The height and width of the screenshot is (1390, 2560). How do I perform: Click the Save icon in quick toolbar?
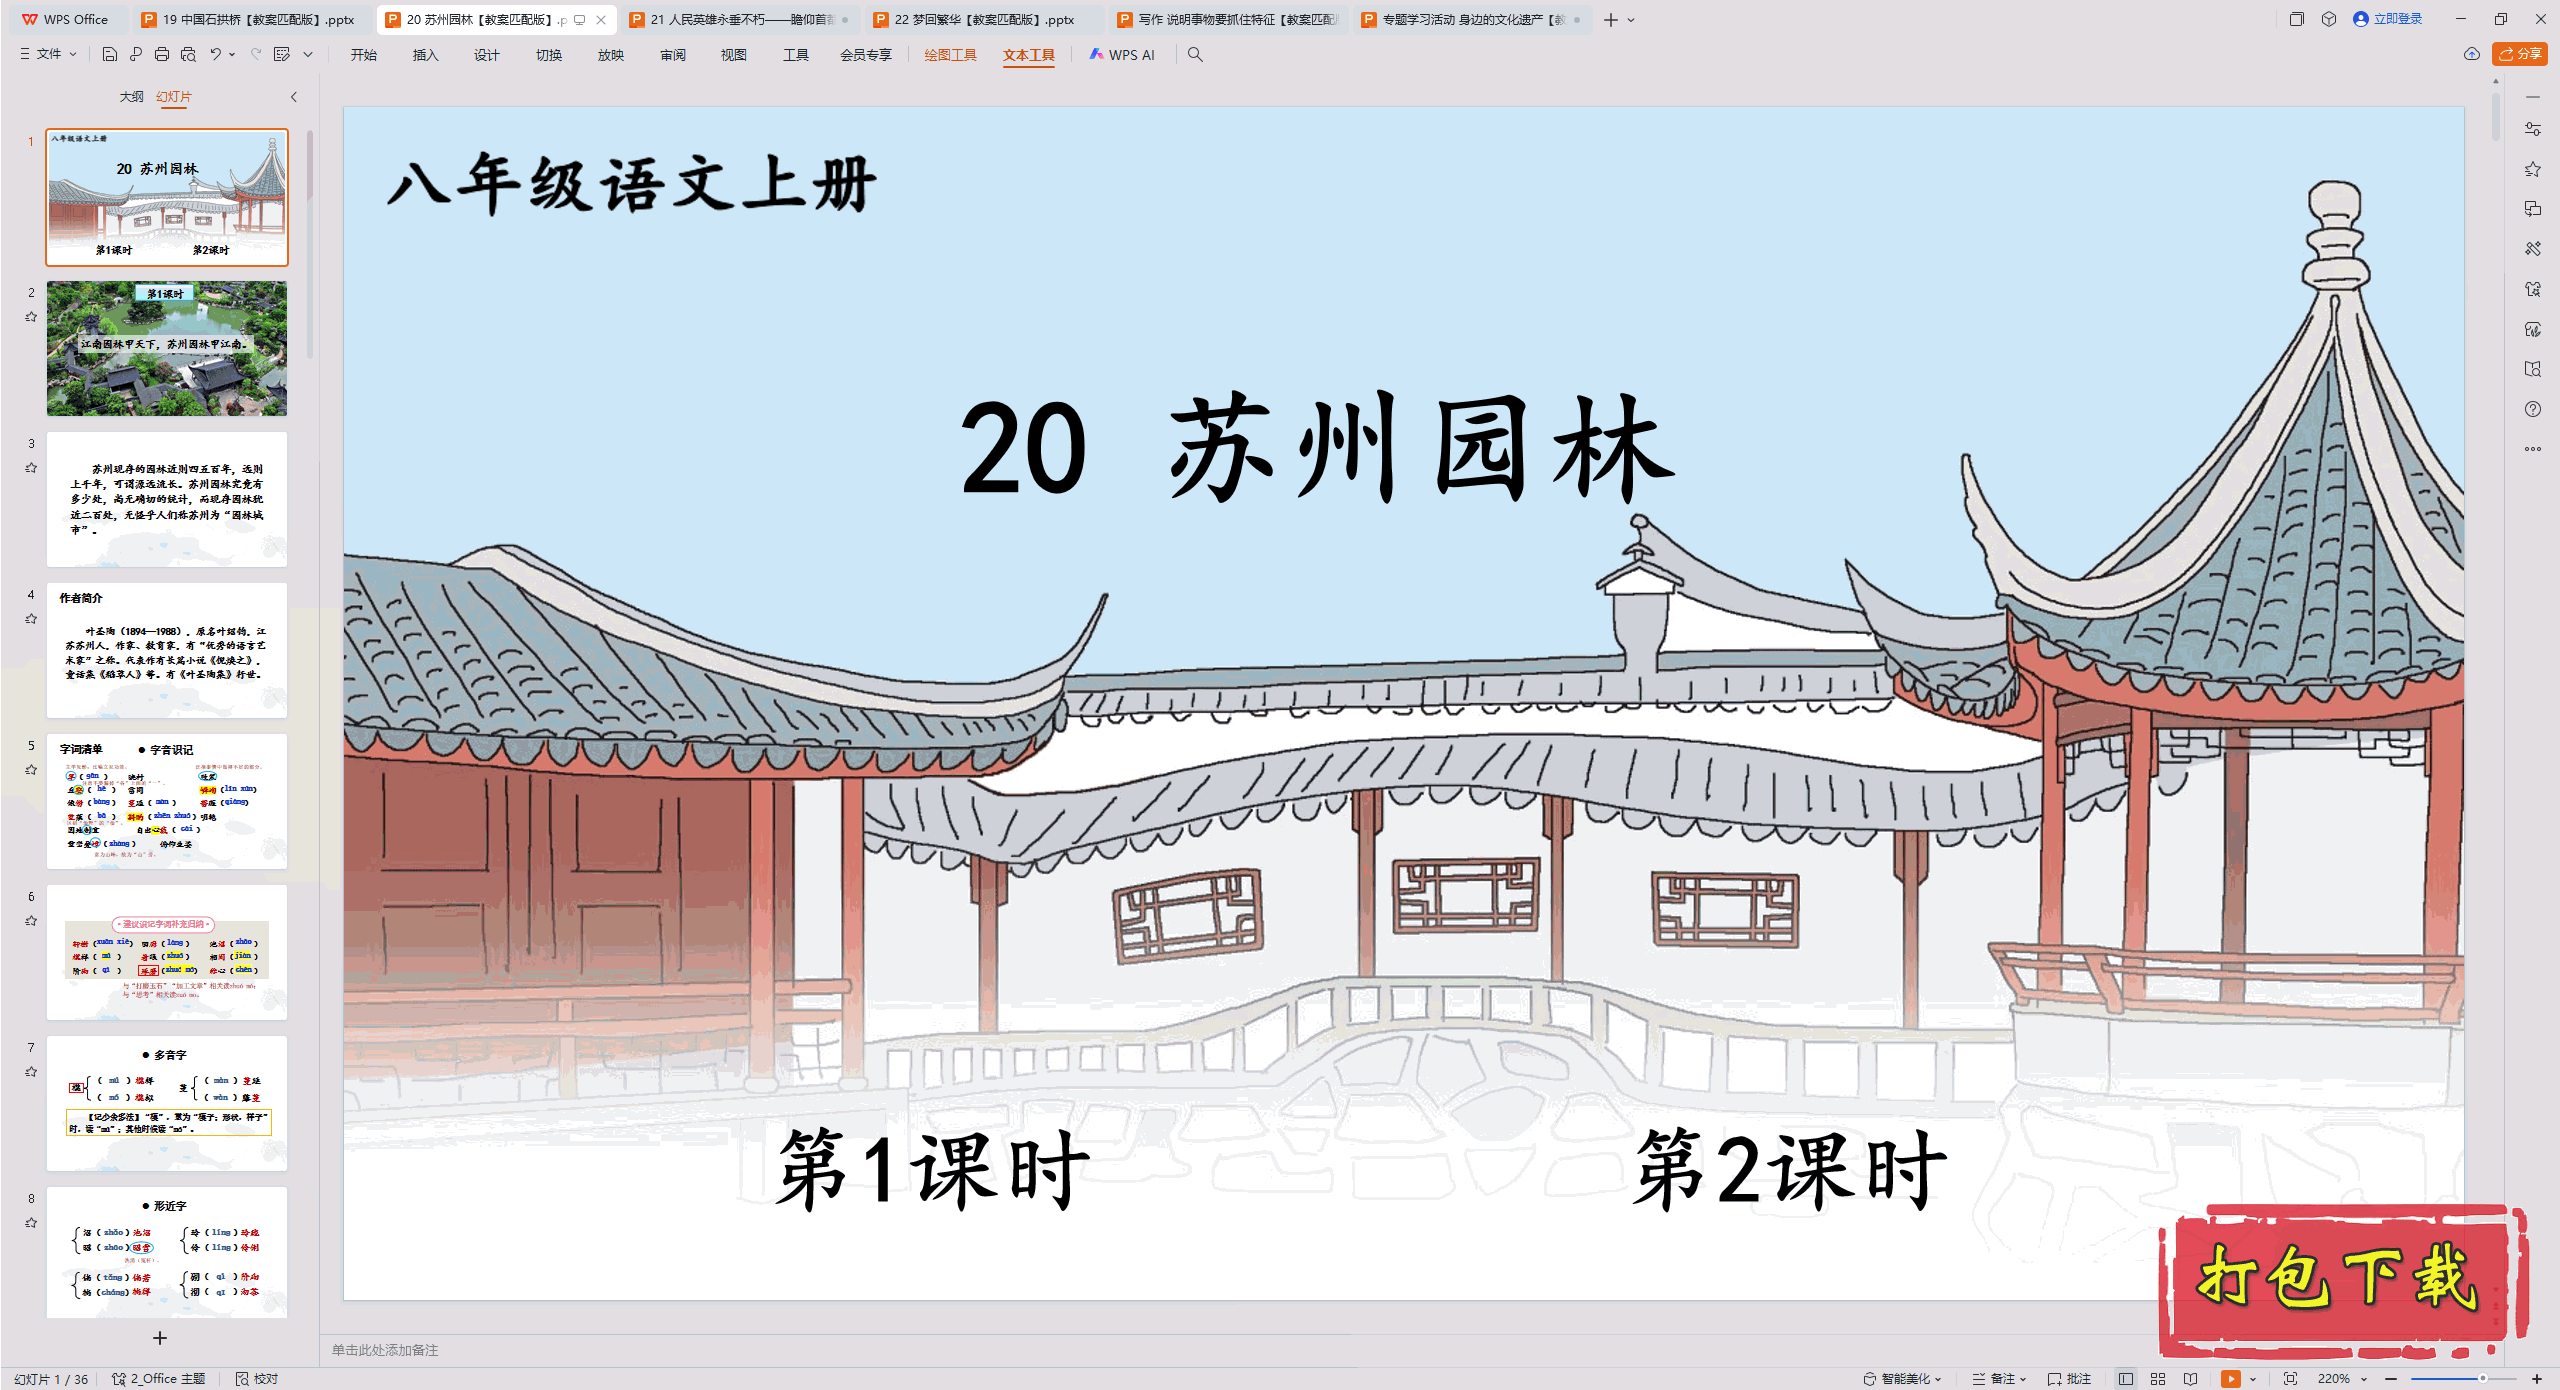[110, 54]
